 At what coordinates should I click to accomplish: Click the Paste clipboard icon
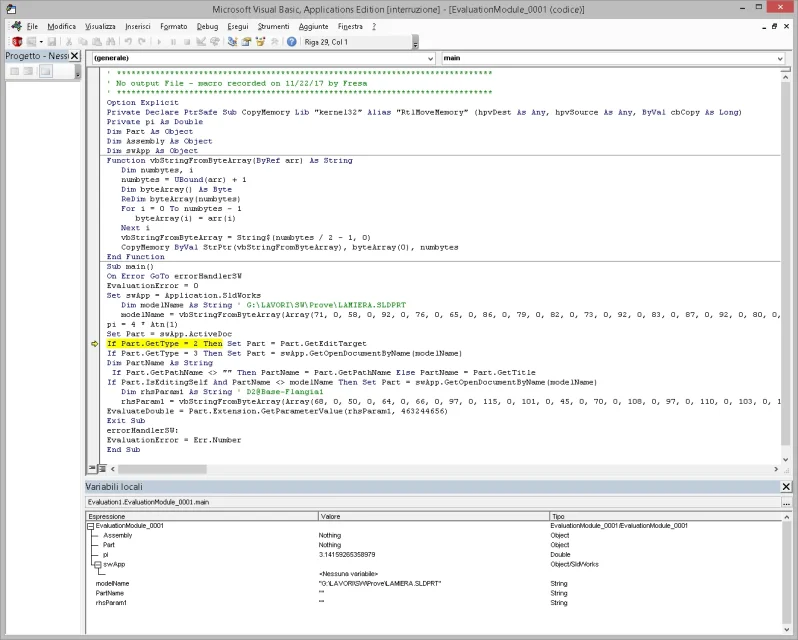[97, 42]
